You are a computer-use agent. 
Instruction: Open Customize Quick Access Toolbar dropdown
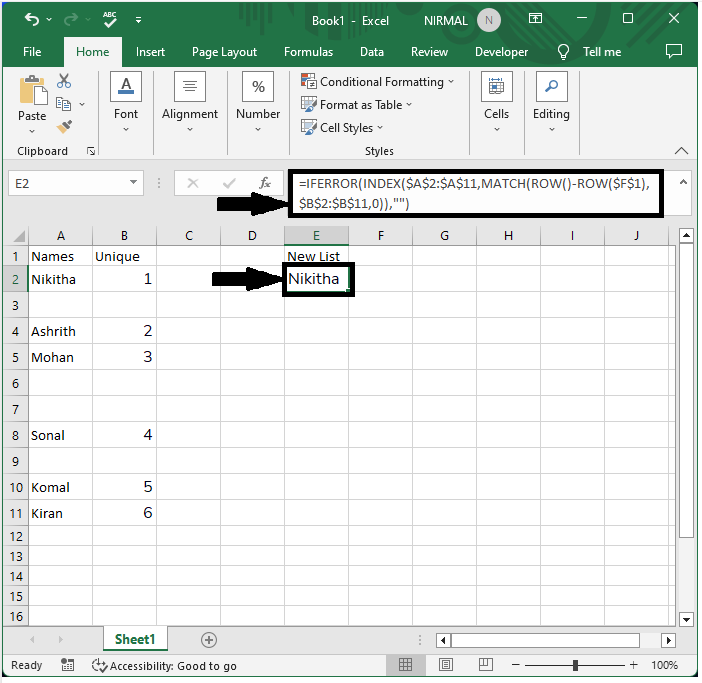138,20
